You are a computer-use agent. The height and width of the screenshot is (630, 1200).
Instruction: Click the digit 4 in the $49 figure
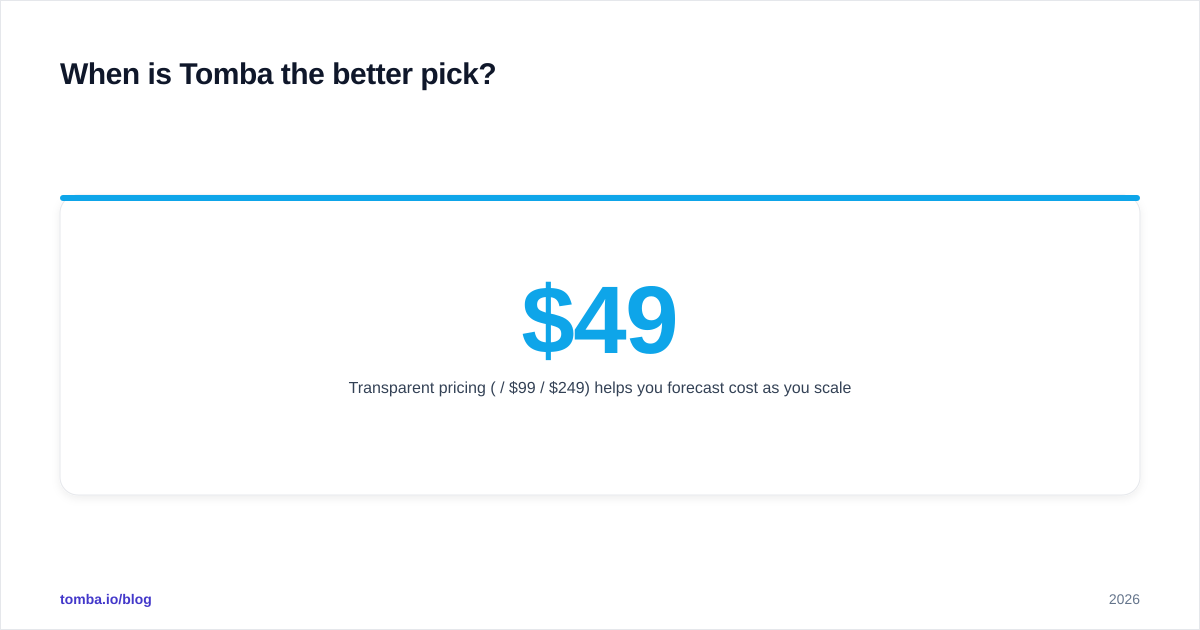[600, 321]
